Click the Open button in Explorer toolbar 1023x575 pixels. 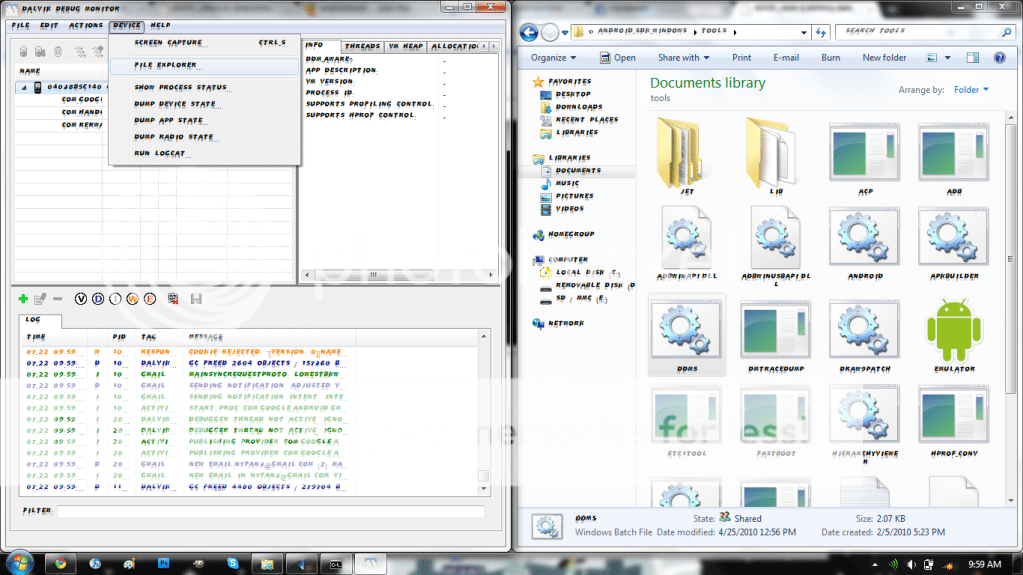pos(617,57)
